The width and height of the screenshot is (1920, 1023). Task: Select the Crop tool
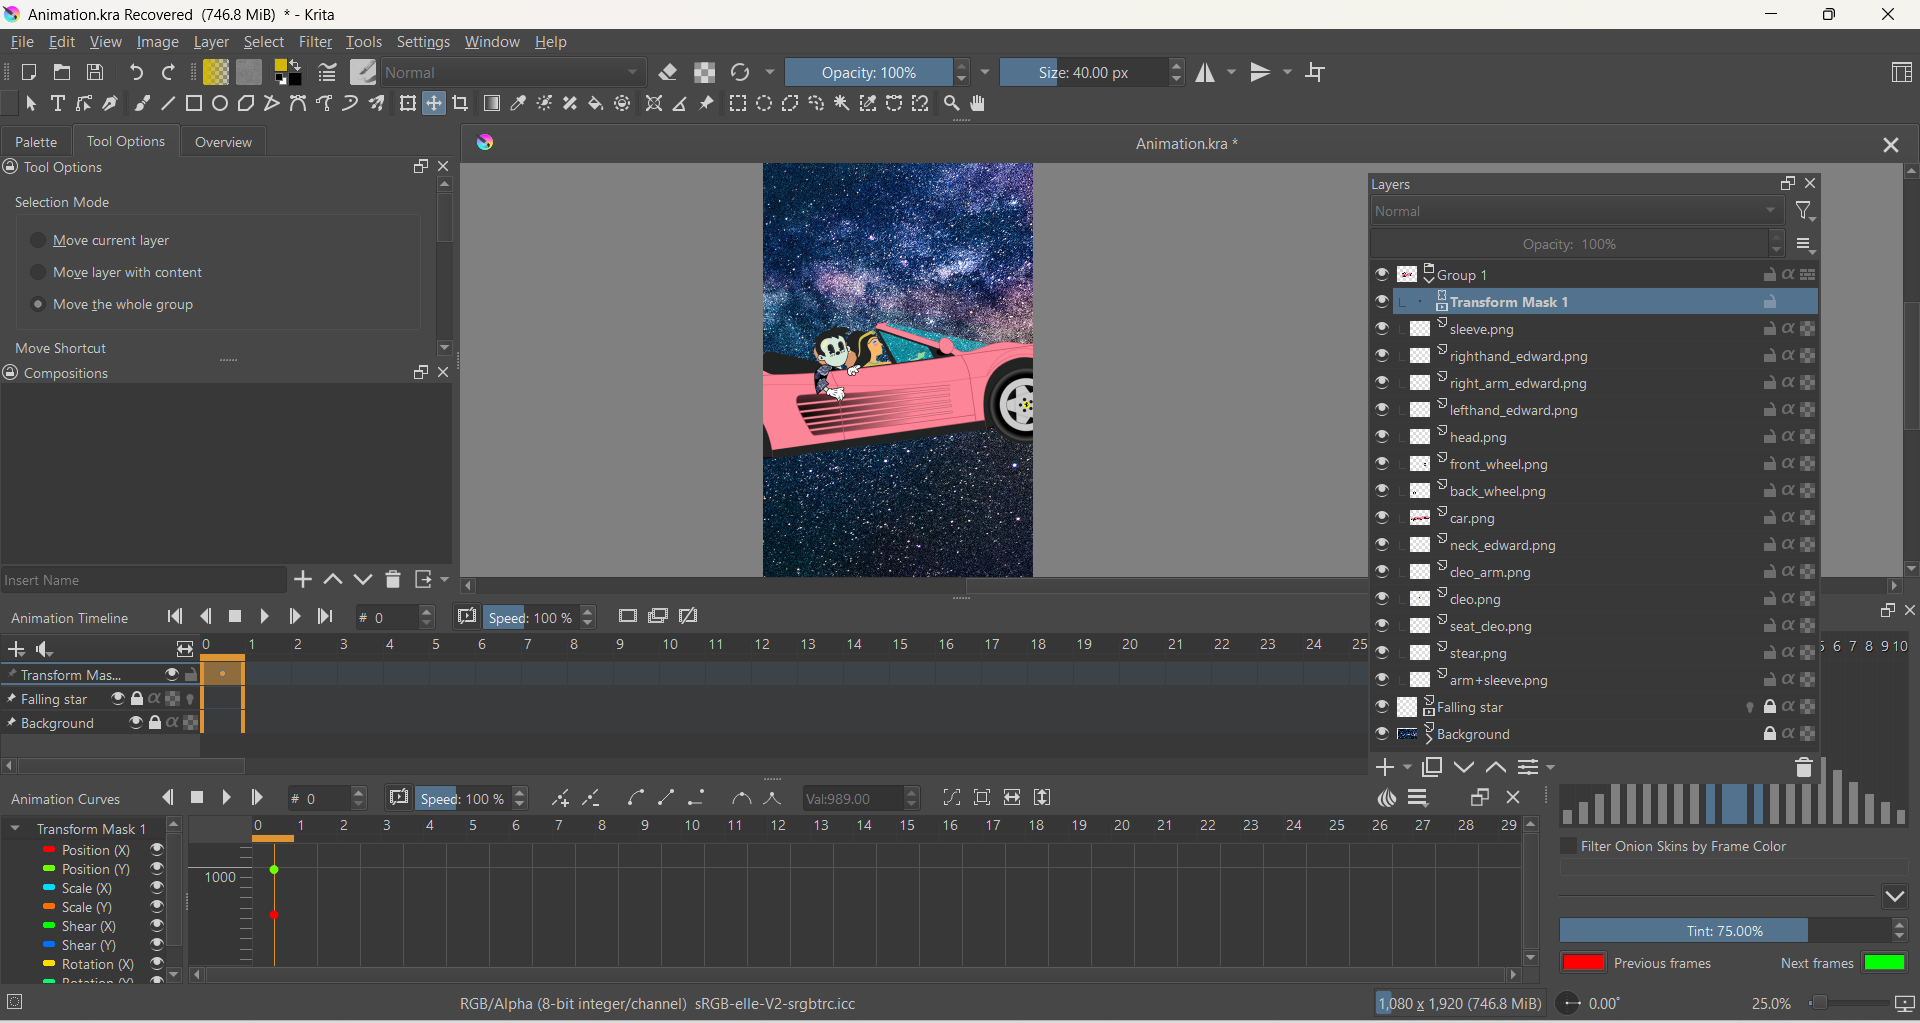coord(461,103)
